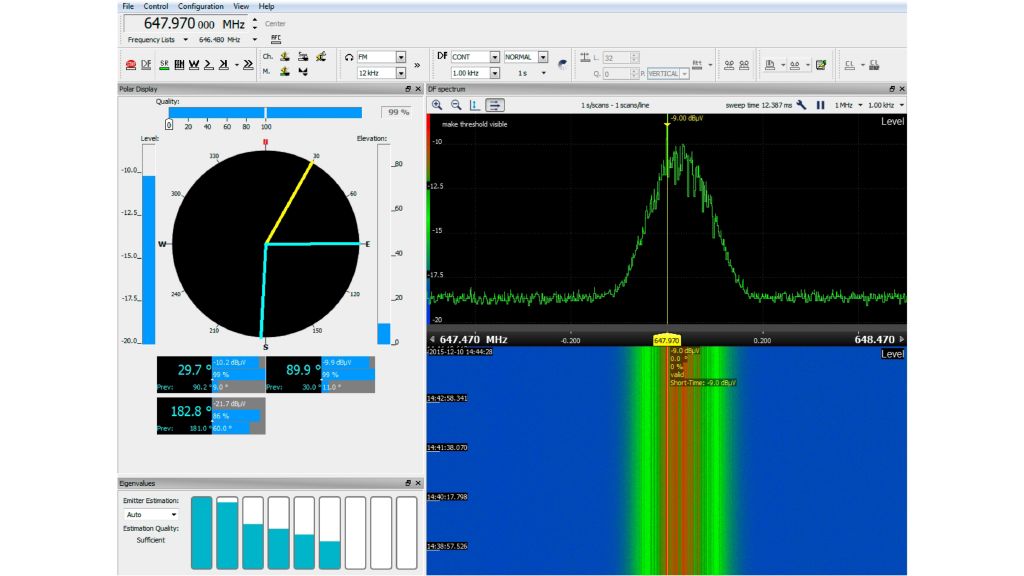This screenshot has width=1024, height=576.
Task: Click the Ch. antenna selection icon
Action: point(284,57)
